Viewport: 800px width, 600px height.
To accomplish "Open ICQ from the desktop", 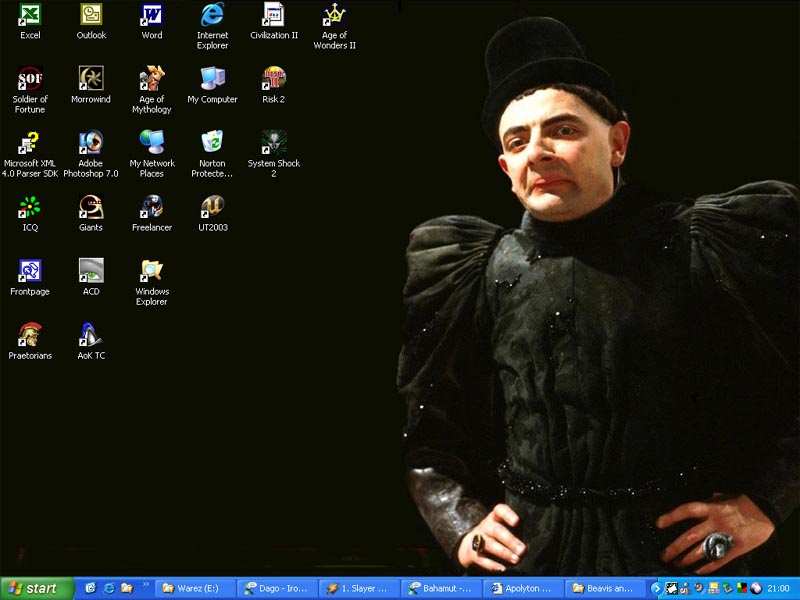I will coord(30,207).
